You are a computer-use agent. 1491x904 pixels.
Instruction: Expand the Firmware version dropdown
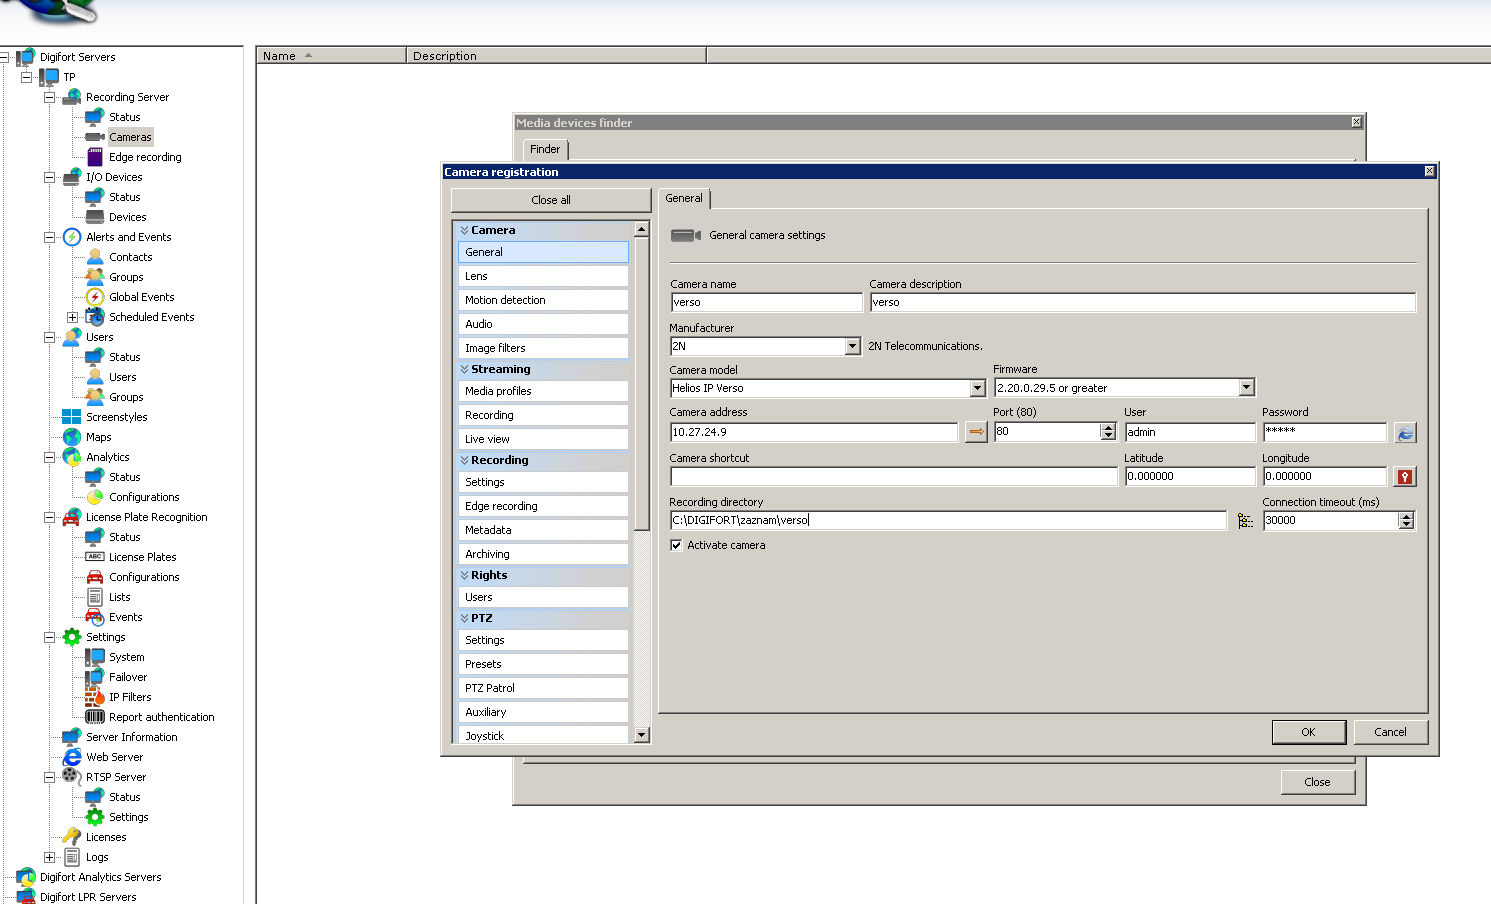pos(1246,388)
